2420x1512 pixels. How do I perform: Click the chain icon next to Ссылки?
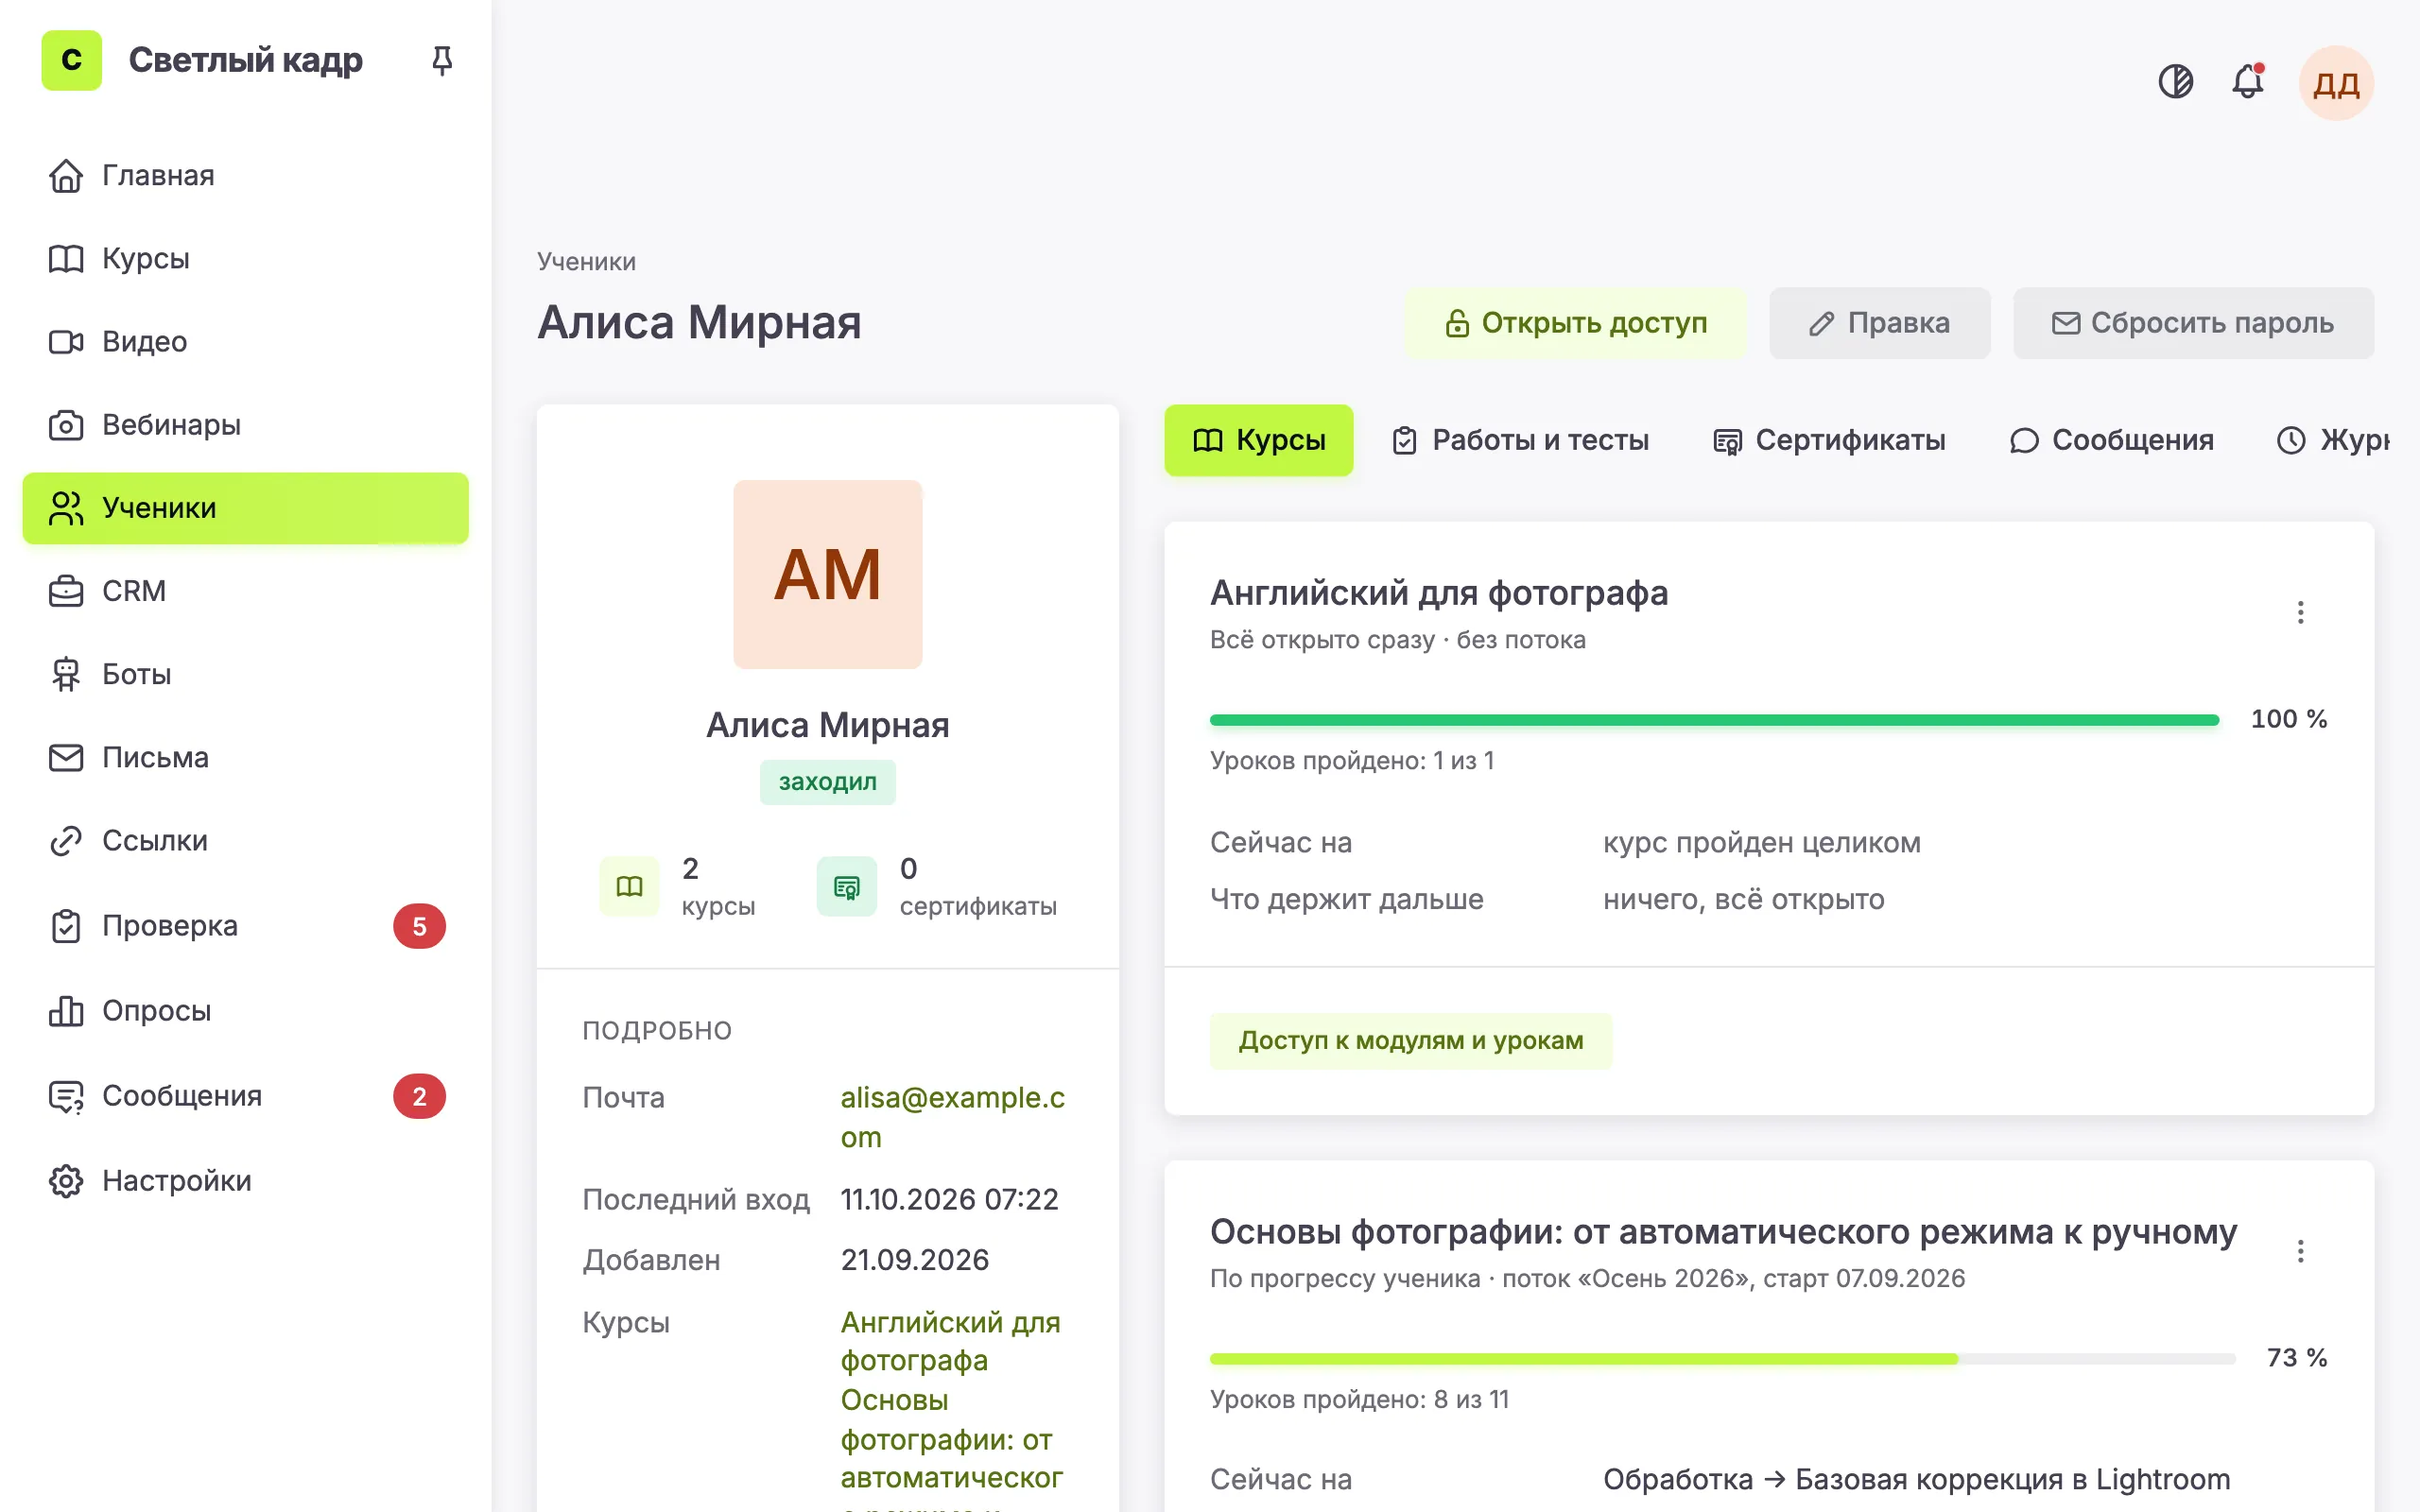(66, 841)
